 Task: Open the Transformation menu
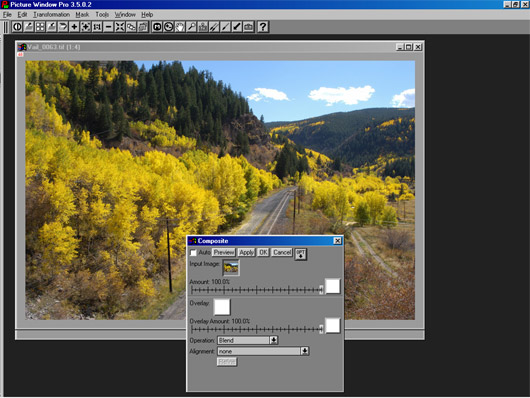(51, 15)
